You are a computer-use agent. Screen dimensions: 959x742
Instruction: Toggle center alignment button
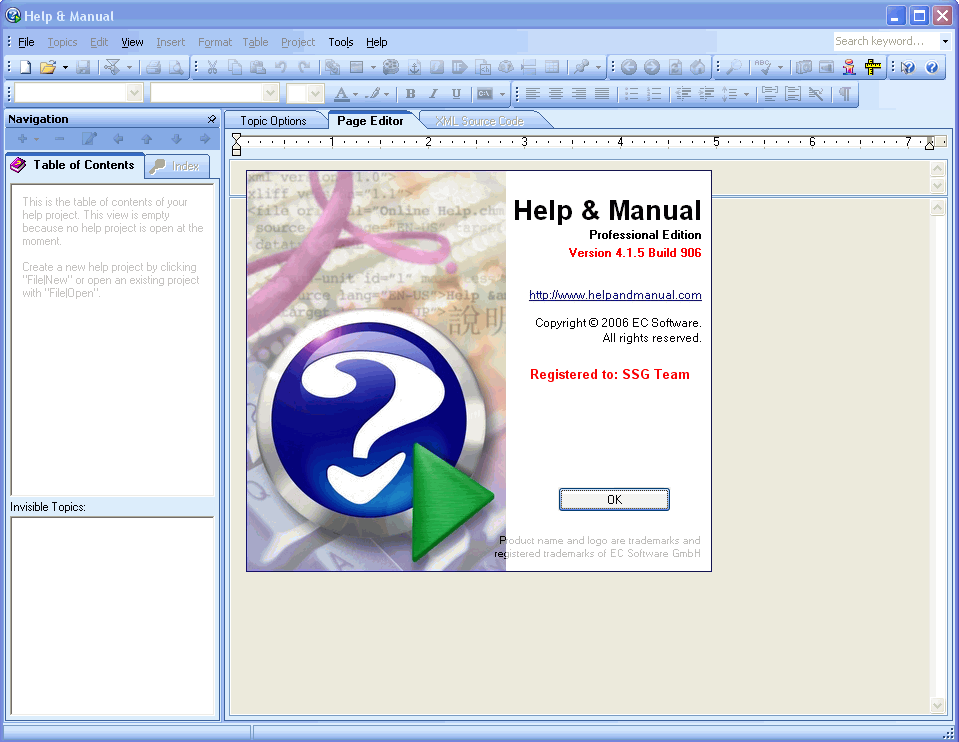pos(556,94)
